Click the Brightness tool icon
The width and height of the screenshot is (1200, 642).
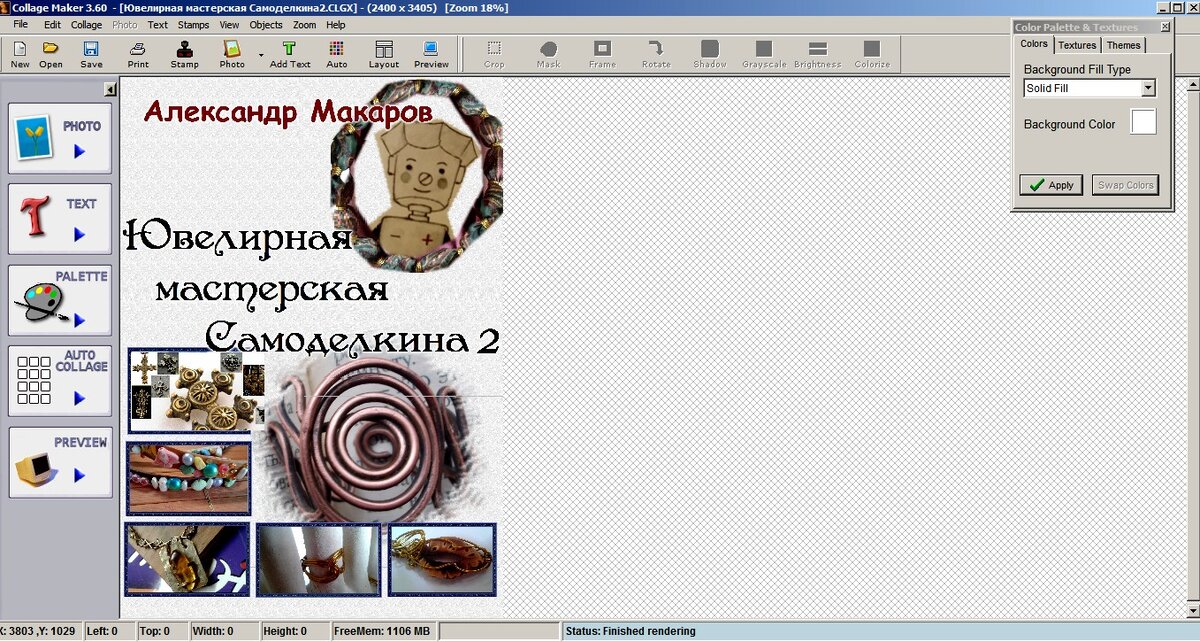click(818, 54)
